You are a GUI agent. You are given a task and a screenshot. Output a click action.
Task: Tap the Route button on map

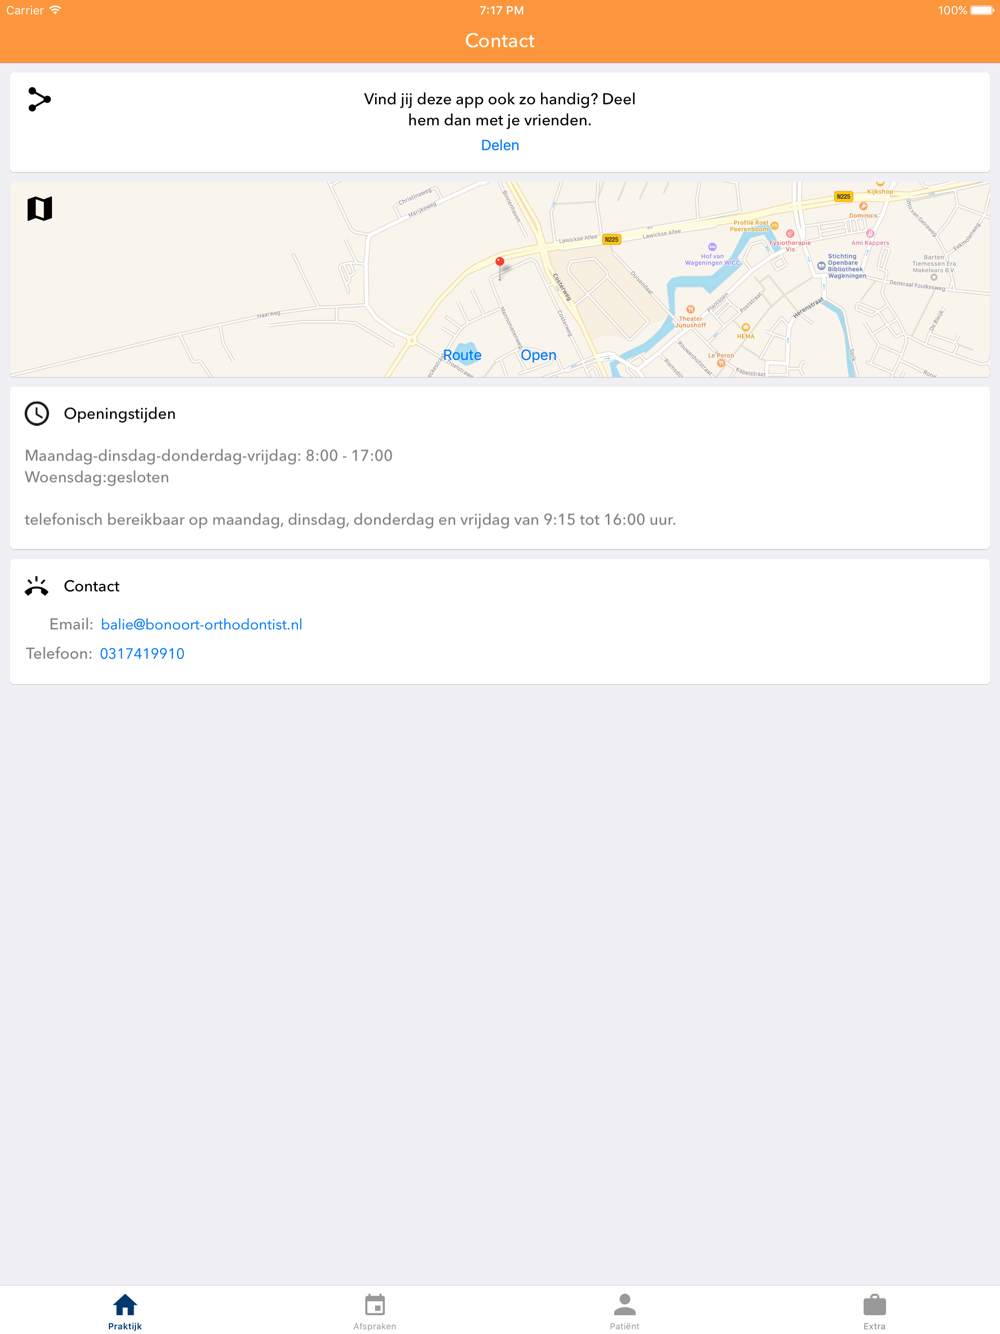tap(462, 355)
